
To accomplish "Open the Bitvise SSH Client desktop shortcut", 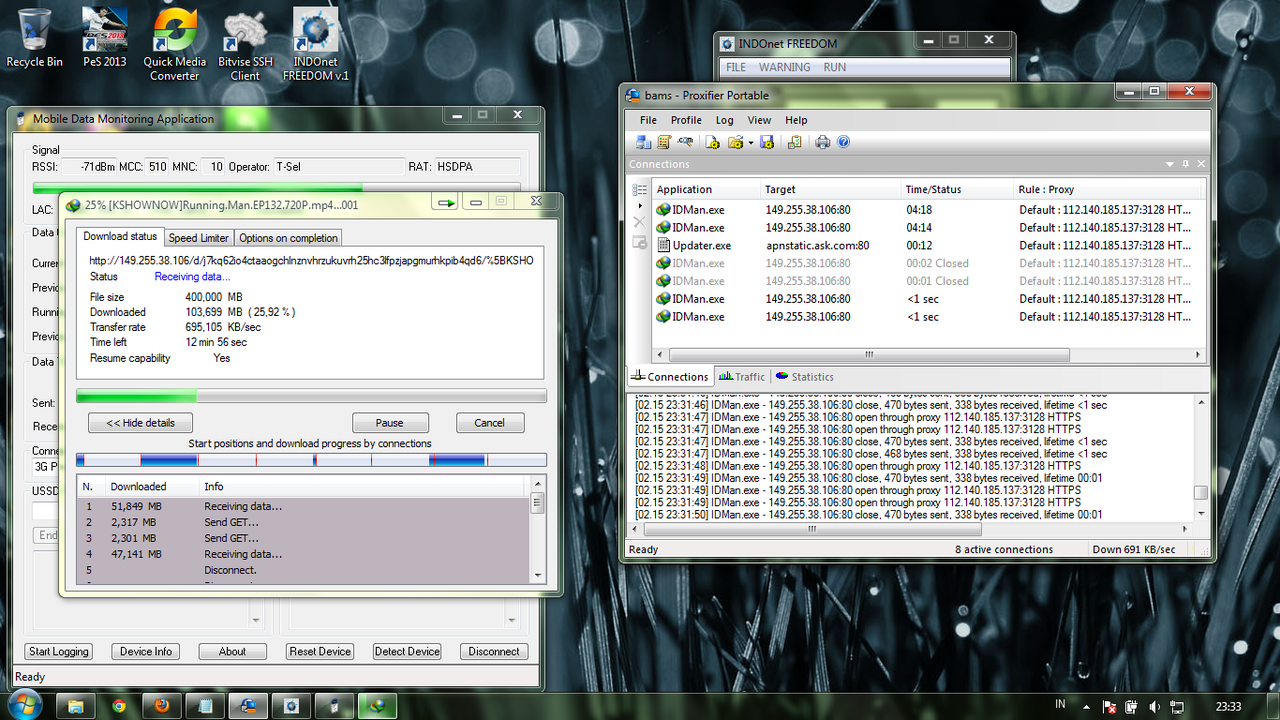I will pos(245,45).
